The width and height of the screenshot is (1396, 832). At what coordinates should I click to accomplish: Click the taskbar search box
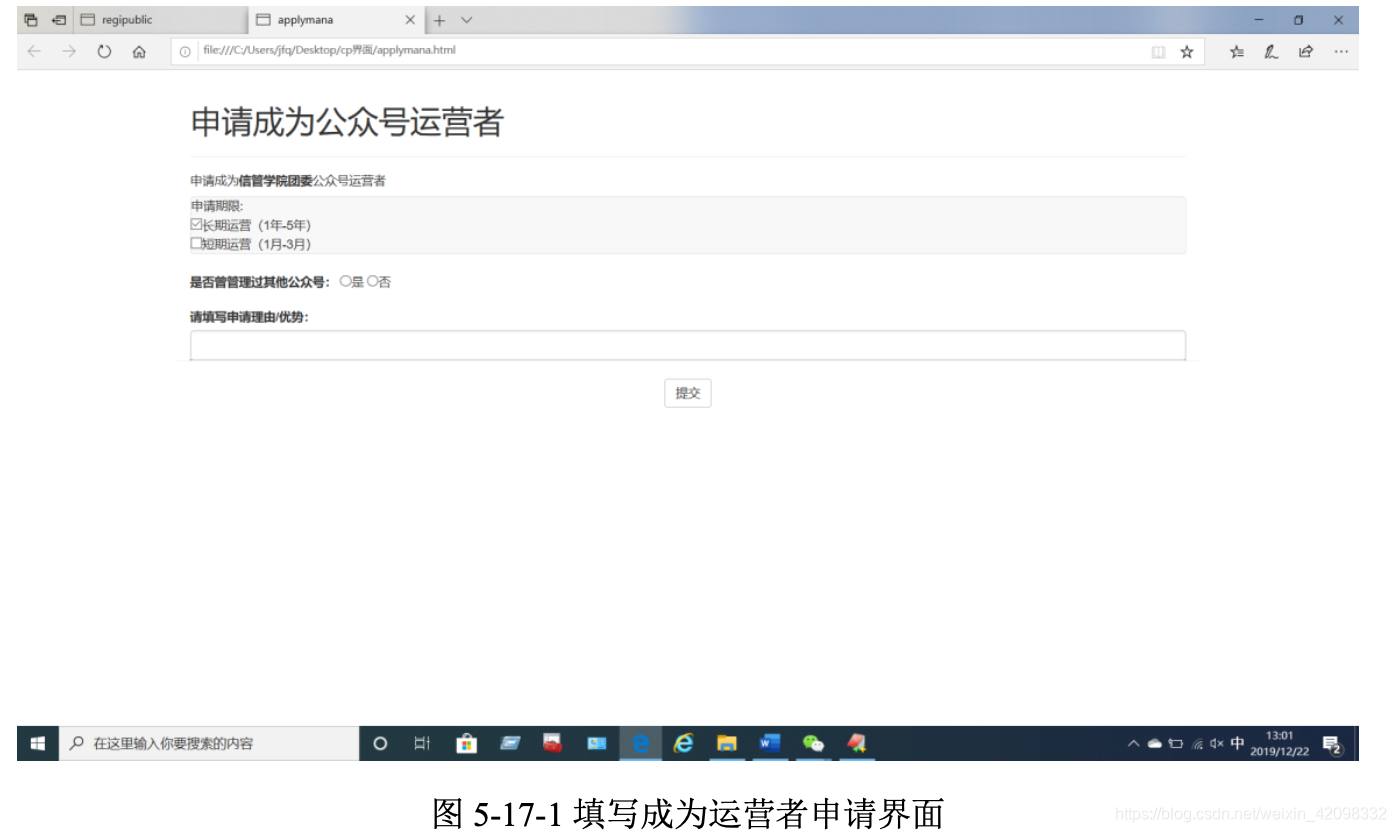pos(209,743)
